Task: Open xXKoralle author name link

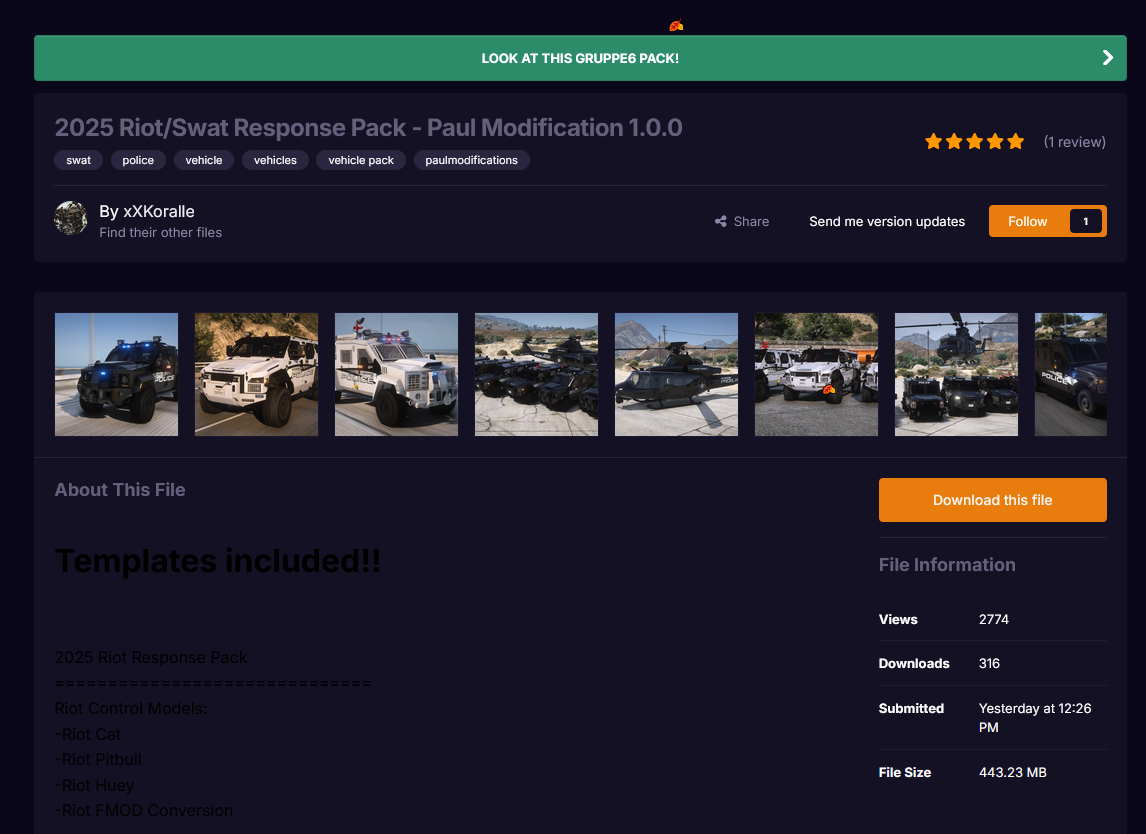Action: click(x=158, y=211)
